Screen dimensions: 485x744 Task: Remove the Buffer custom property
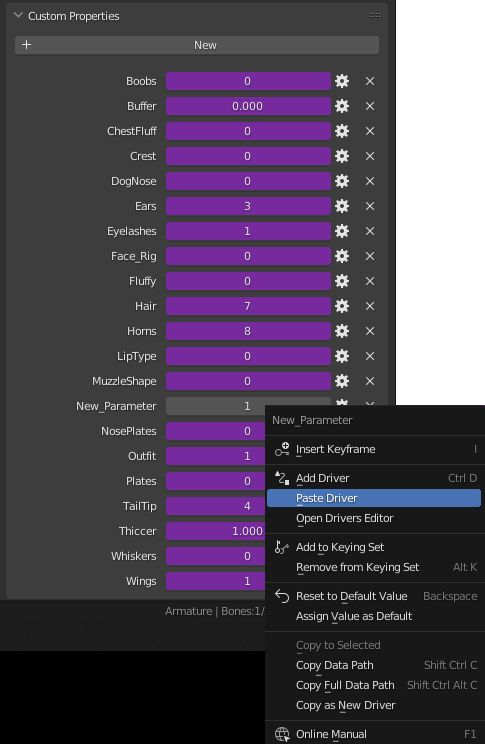(x=370, y=106)
